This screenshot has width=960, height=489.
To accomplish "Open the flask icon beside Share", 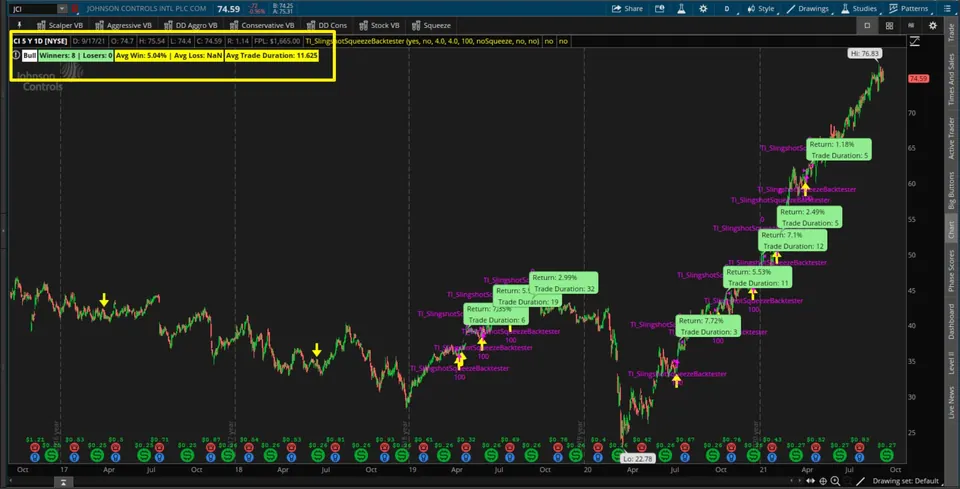I will pos(680,9).
